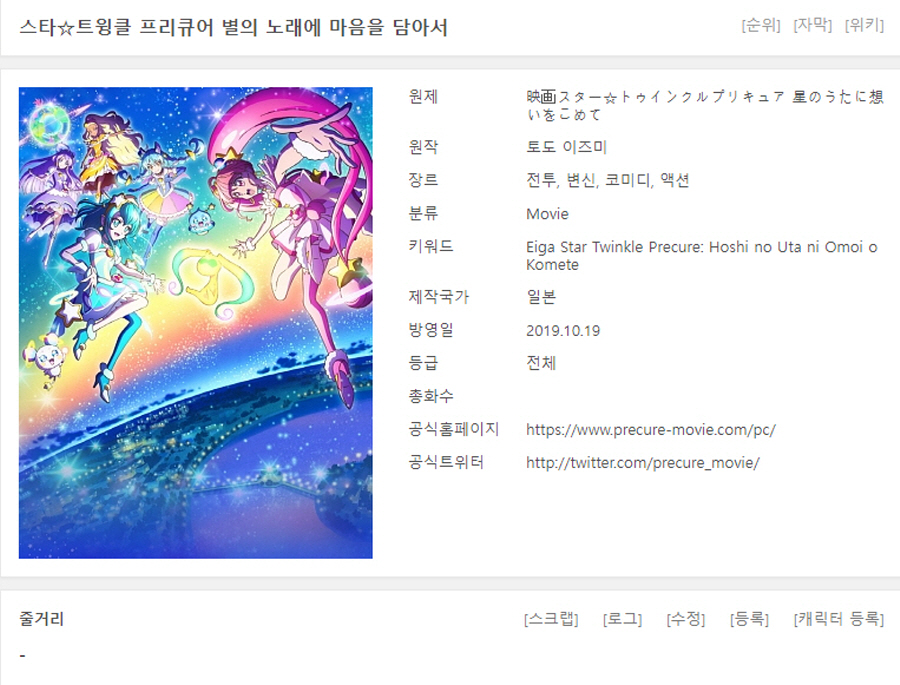Click the Star Twinkle Precure poster image
Viewport: 900px width, 685px height.
[196, 323]
